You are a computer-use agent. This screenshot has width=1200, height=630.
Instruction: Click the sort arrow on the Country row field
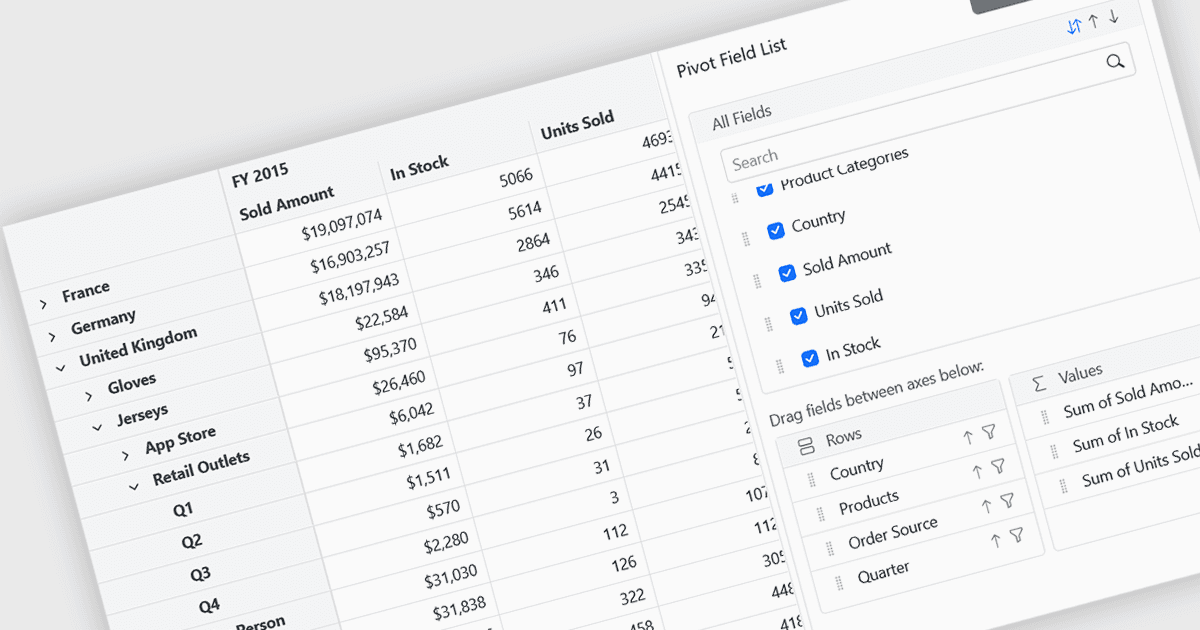[x=967, y=436]
